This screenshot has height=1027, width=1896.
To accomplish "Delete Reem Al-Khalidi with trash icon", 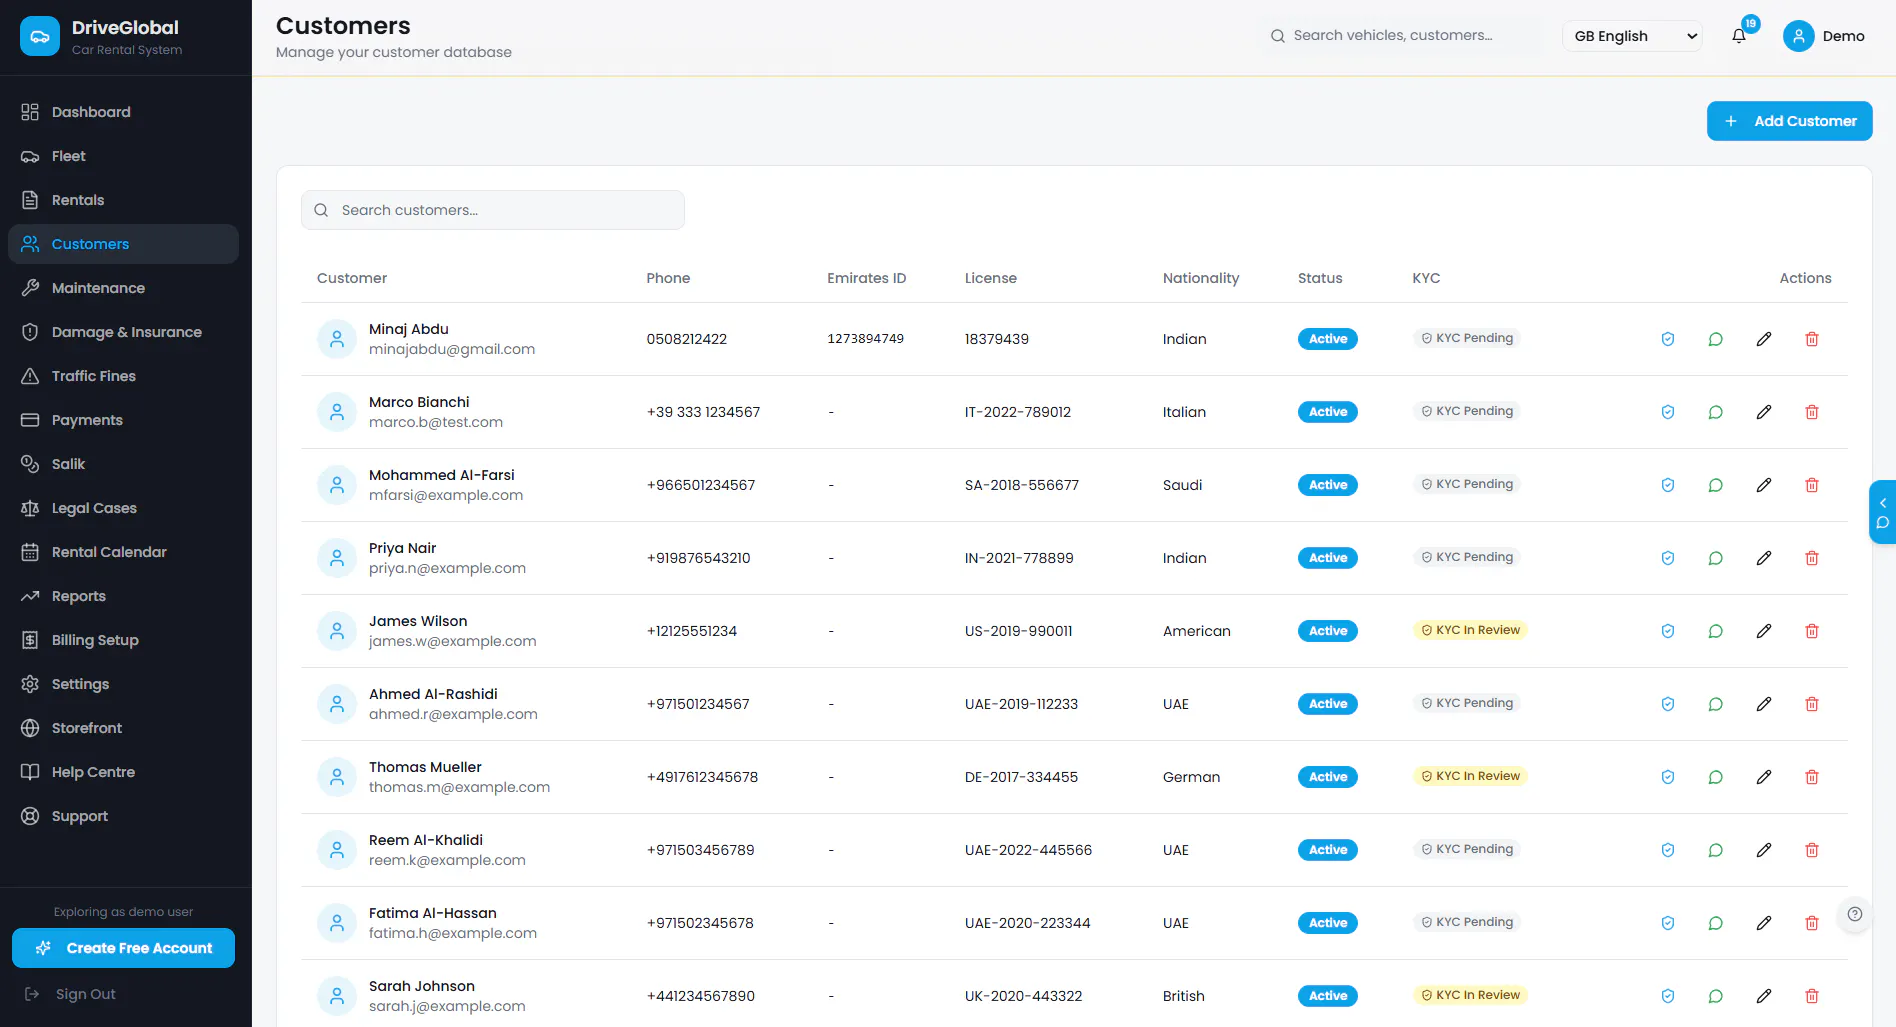I will pos(1811,850).
